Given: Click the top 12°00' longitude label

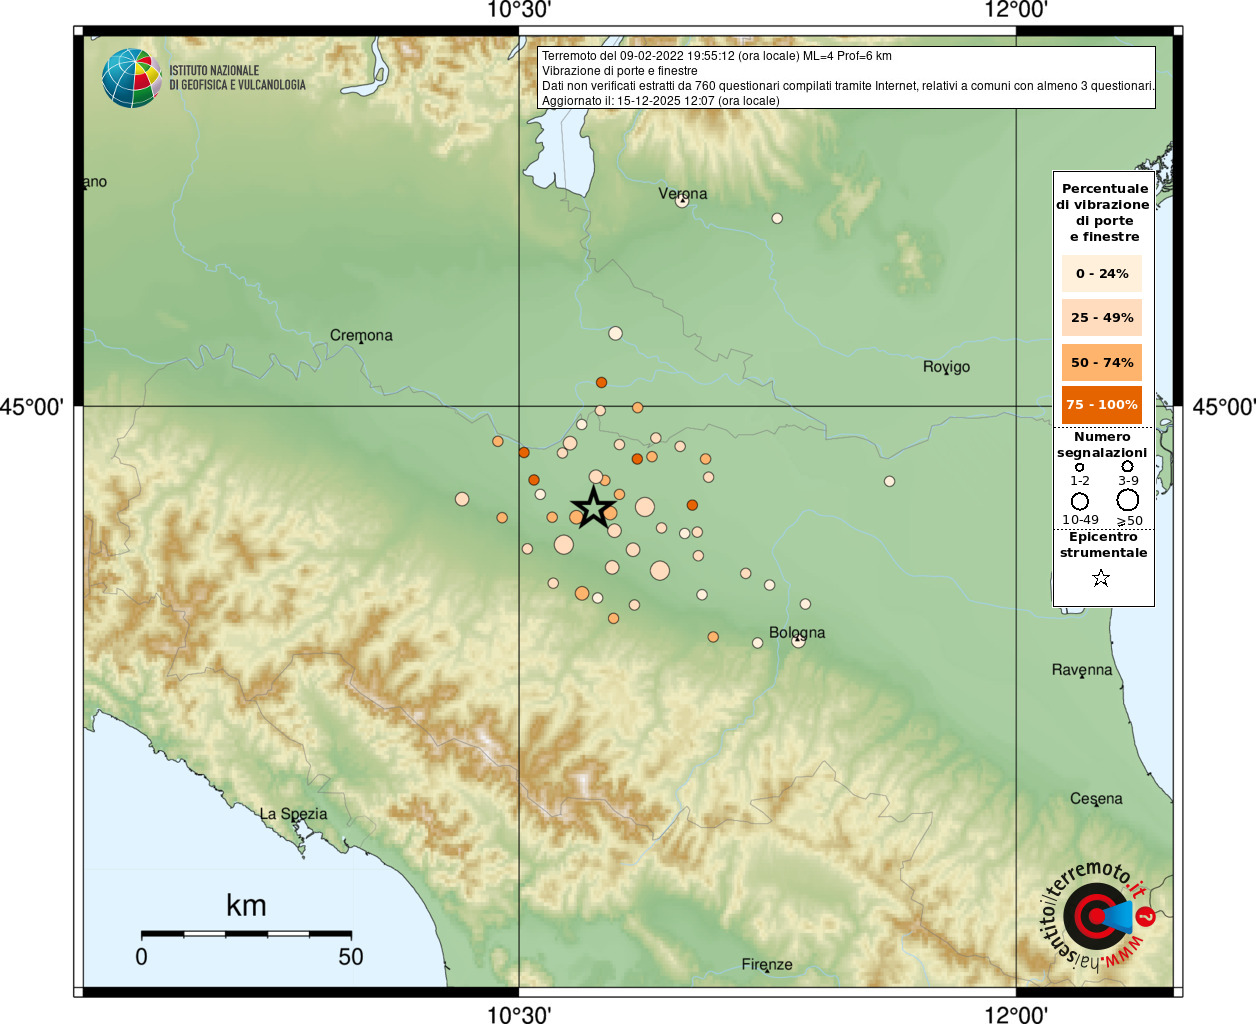Looking at the screenshot, I should (1016, 10).
